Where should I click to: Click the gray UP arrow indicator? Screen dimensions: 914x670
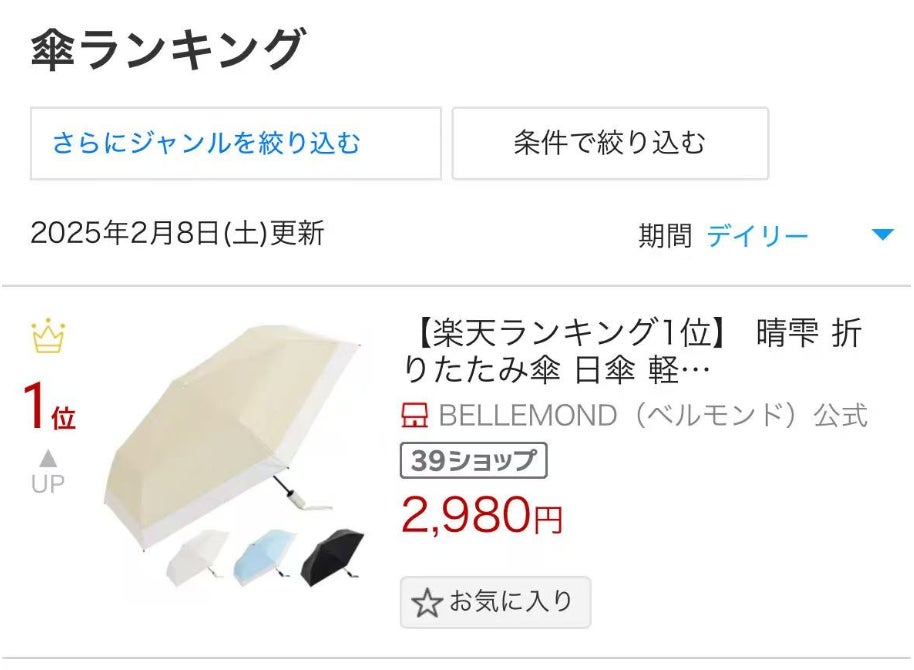(x=47, y=459)
